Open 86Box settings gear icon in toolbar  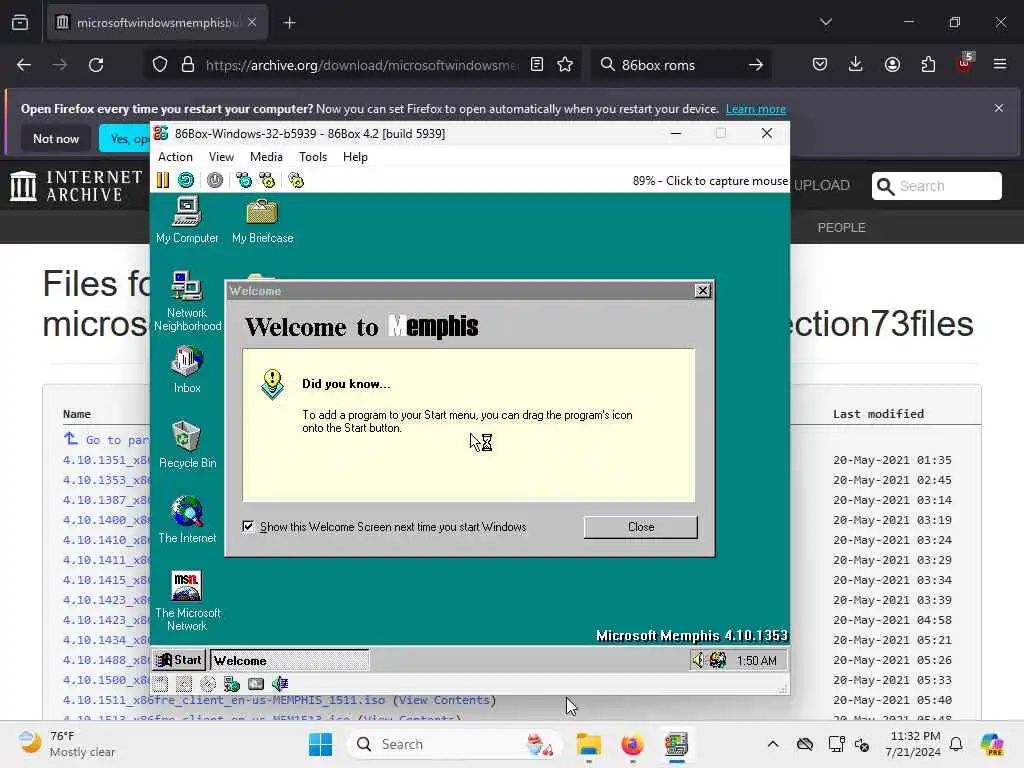coord(296,180)
